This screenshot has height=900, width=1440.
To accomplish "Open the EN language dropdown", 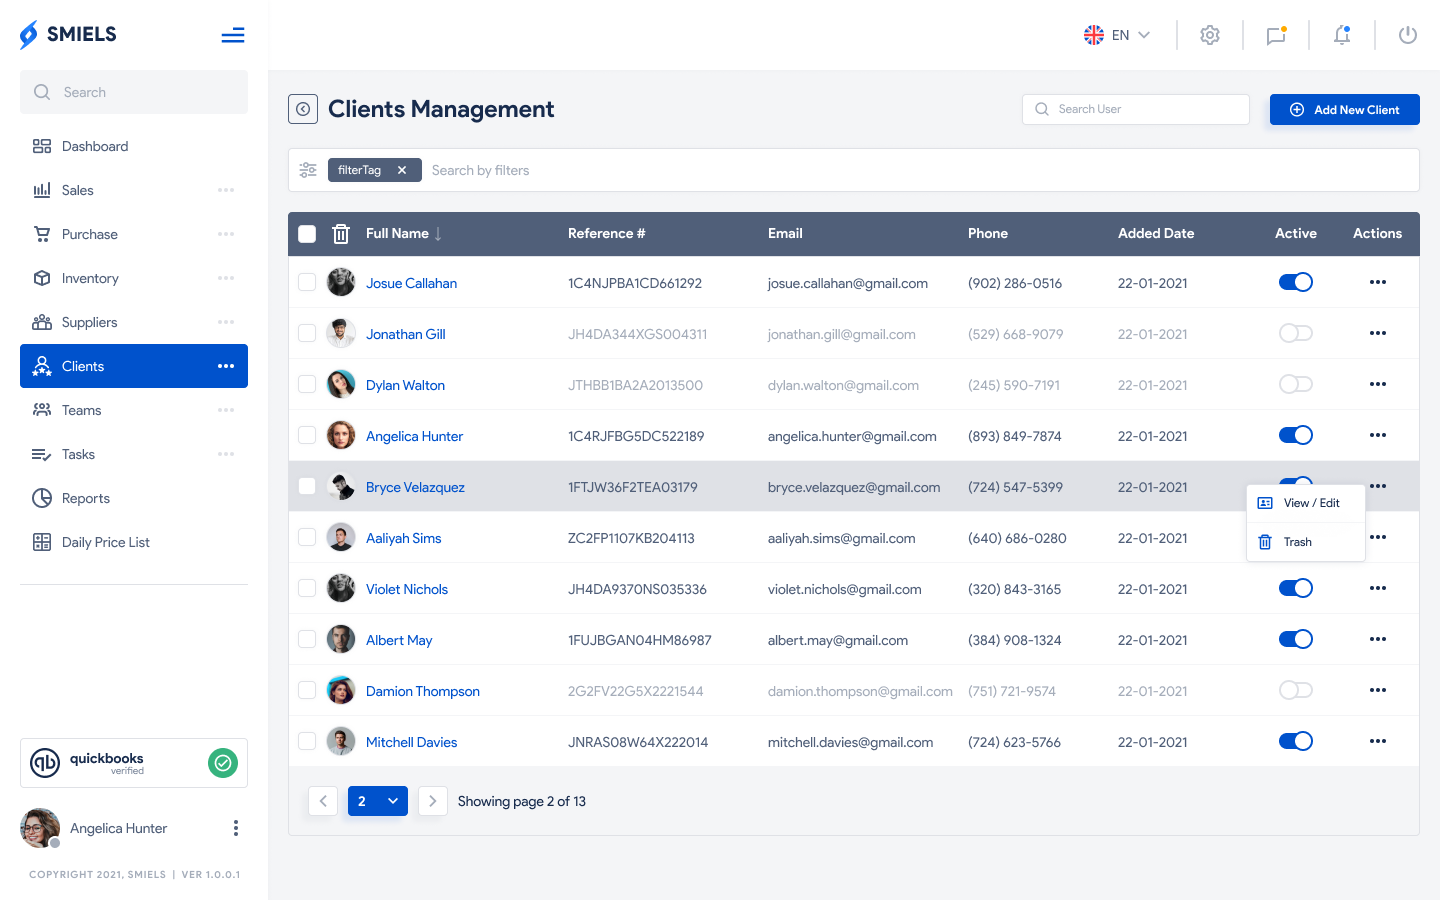I will point(1117,35).
